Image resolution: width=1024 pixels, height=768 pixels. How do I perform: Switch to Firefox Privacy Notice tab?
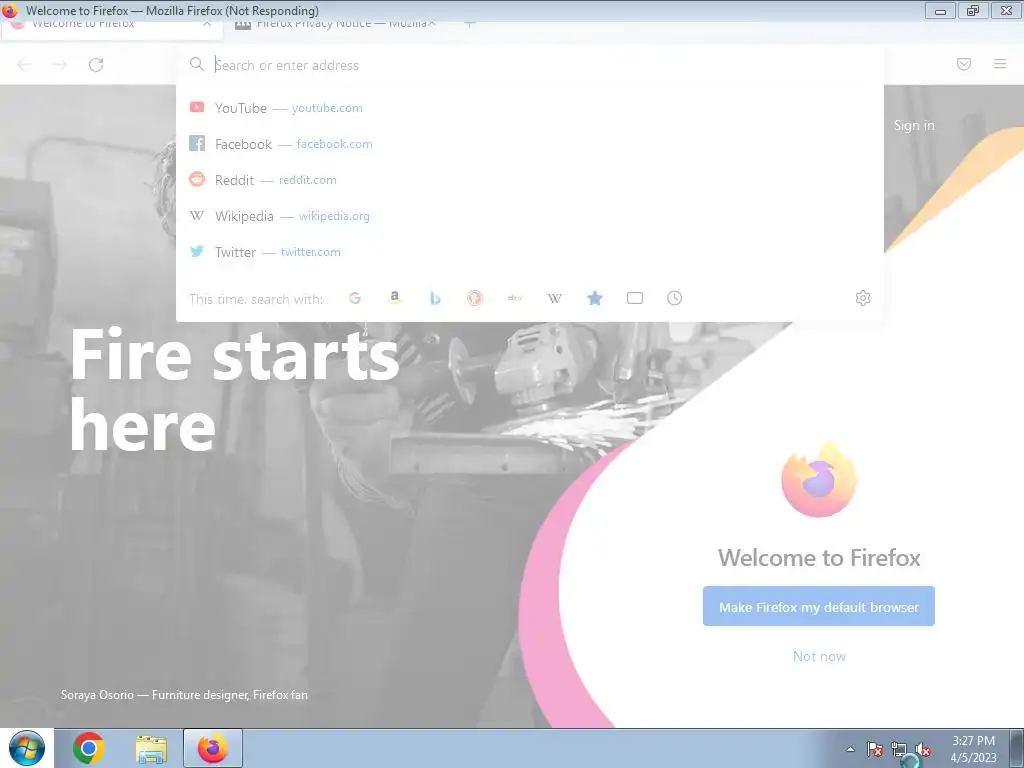[333, 25]
